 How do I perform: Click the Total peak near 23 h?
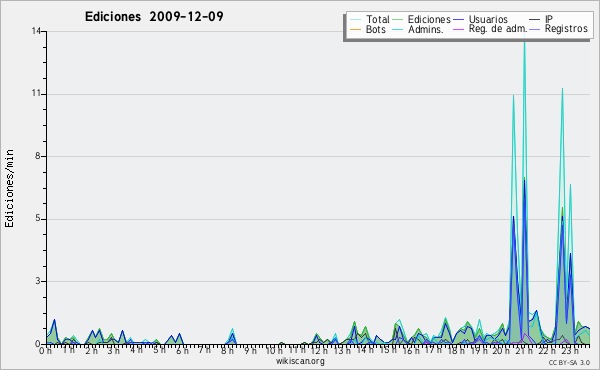click(x=562, y=89)
